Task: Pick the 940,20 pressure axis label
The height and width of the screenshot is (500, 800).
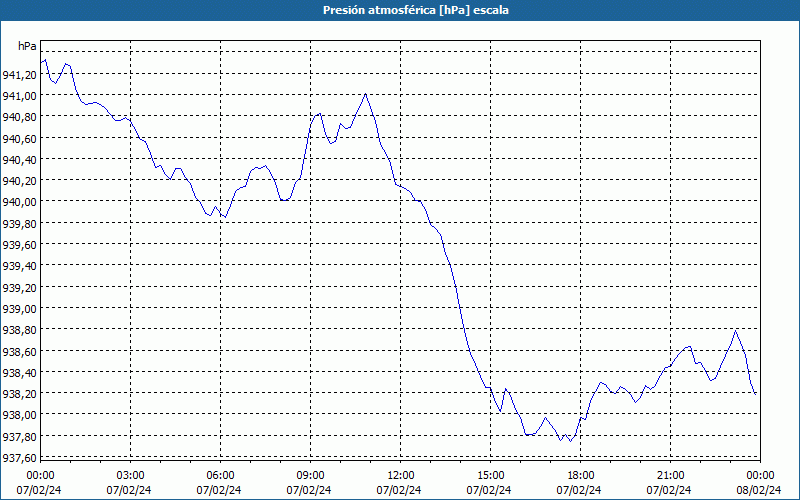Action: pyautogui.click(x=19, y=181)
